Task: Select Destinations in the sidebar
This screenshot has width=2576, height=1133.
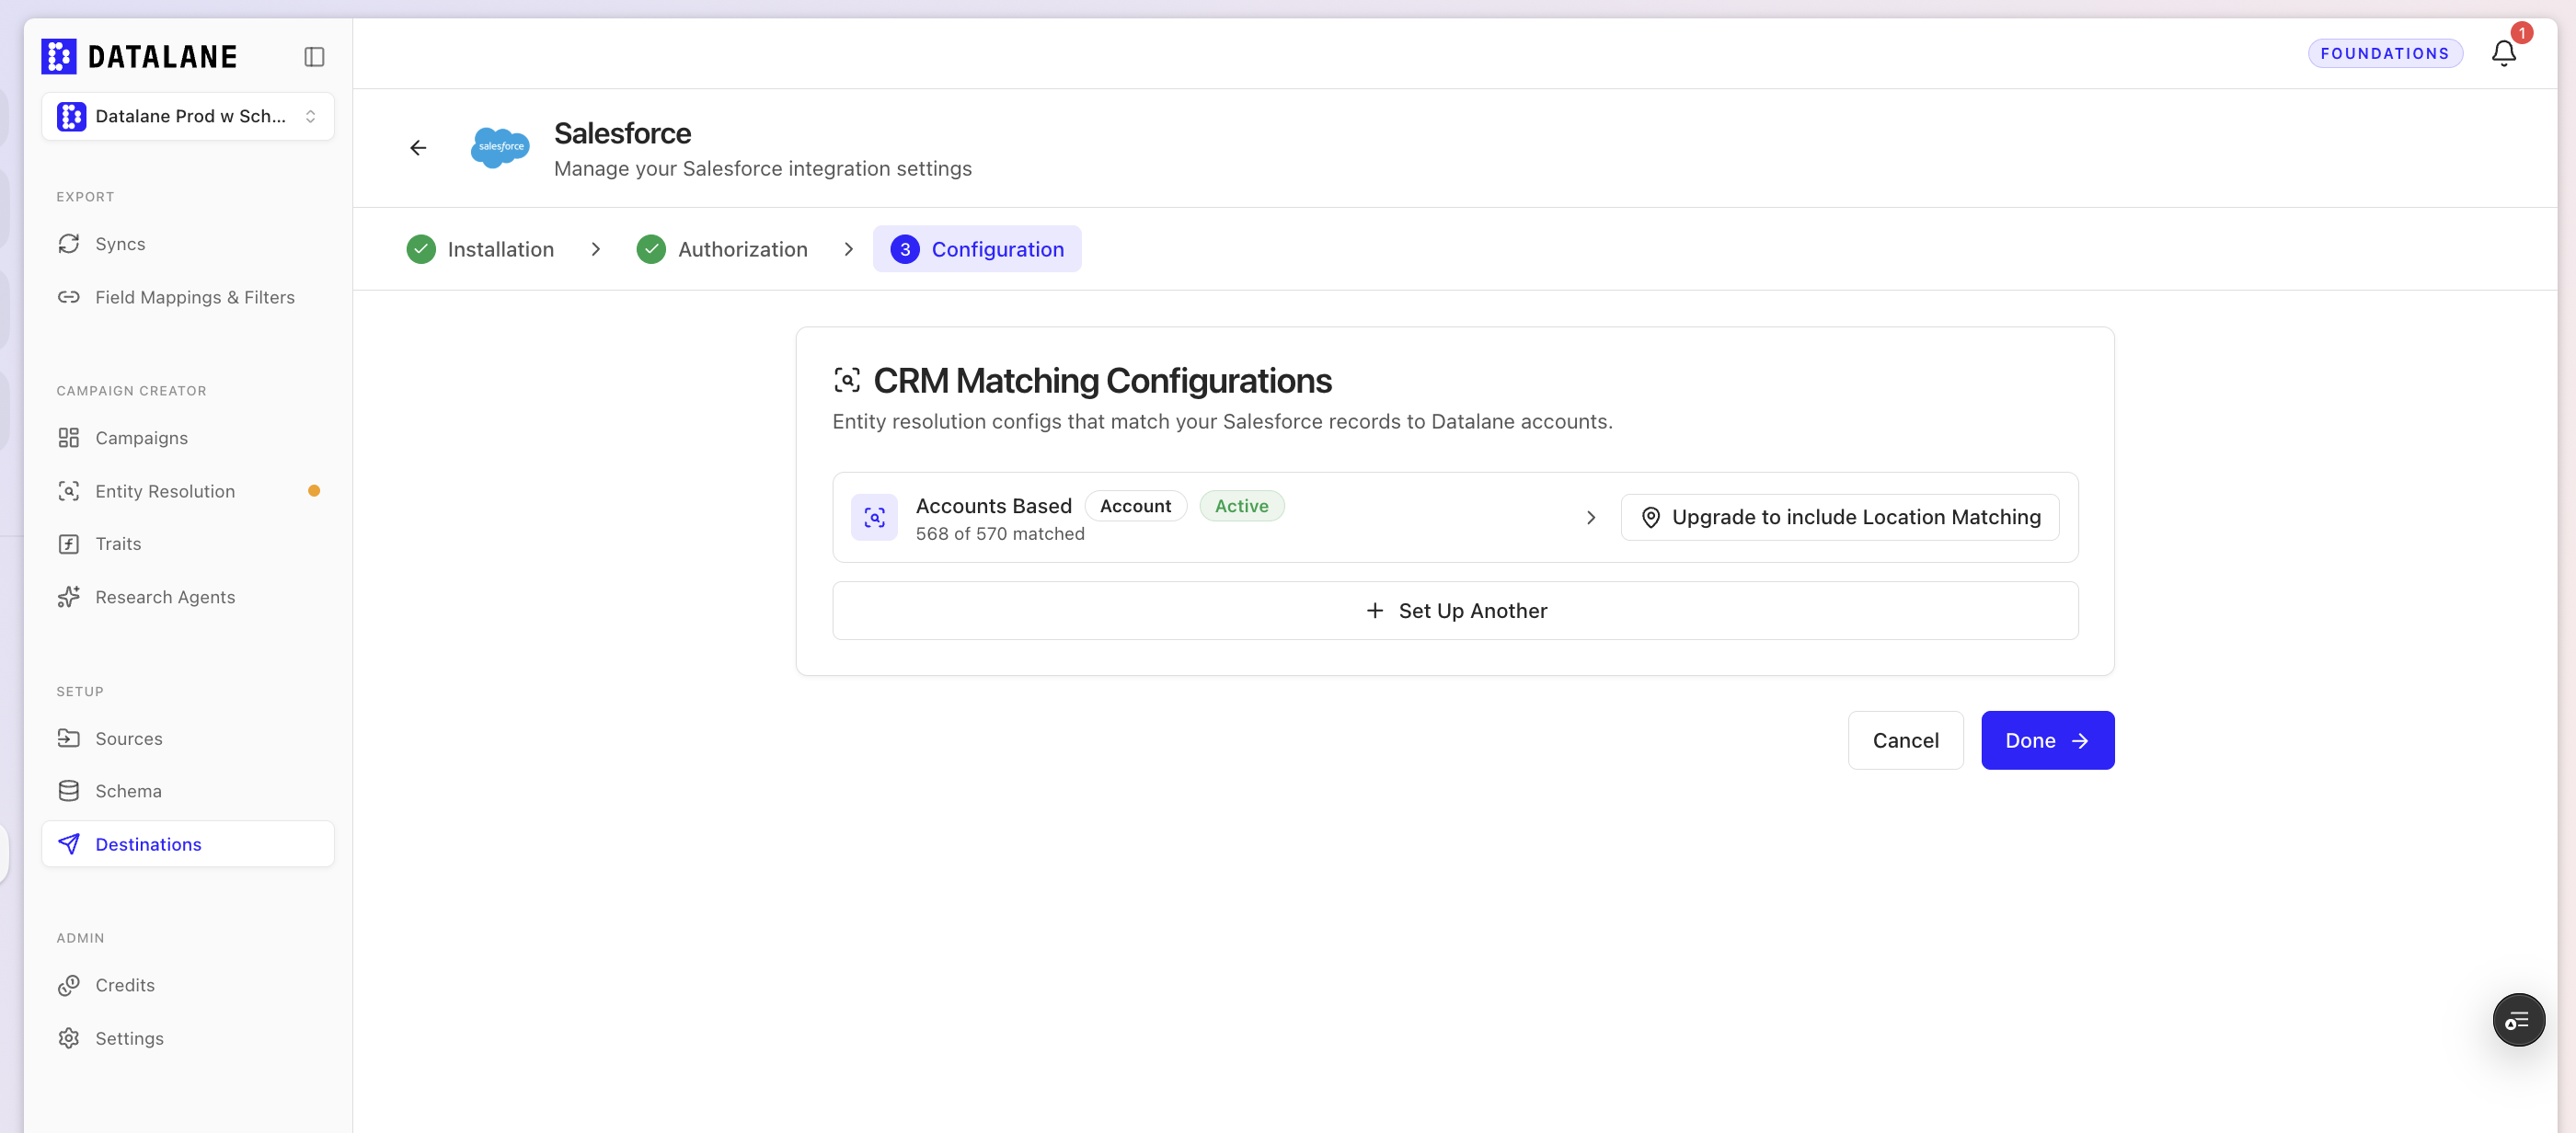Action: pyautogui.click(x=188, y=844)
